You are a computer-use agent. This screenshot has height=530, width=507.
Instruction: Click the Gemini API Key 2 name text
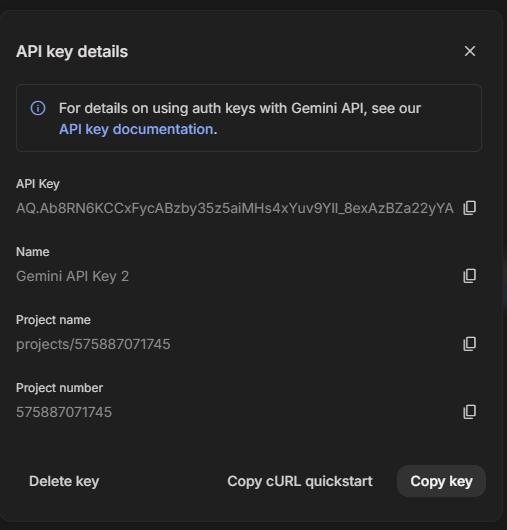click(x=72, y=276)
